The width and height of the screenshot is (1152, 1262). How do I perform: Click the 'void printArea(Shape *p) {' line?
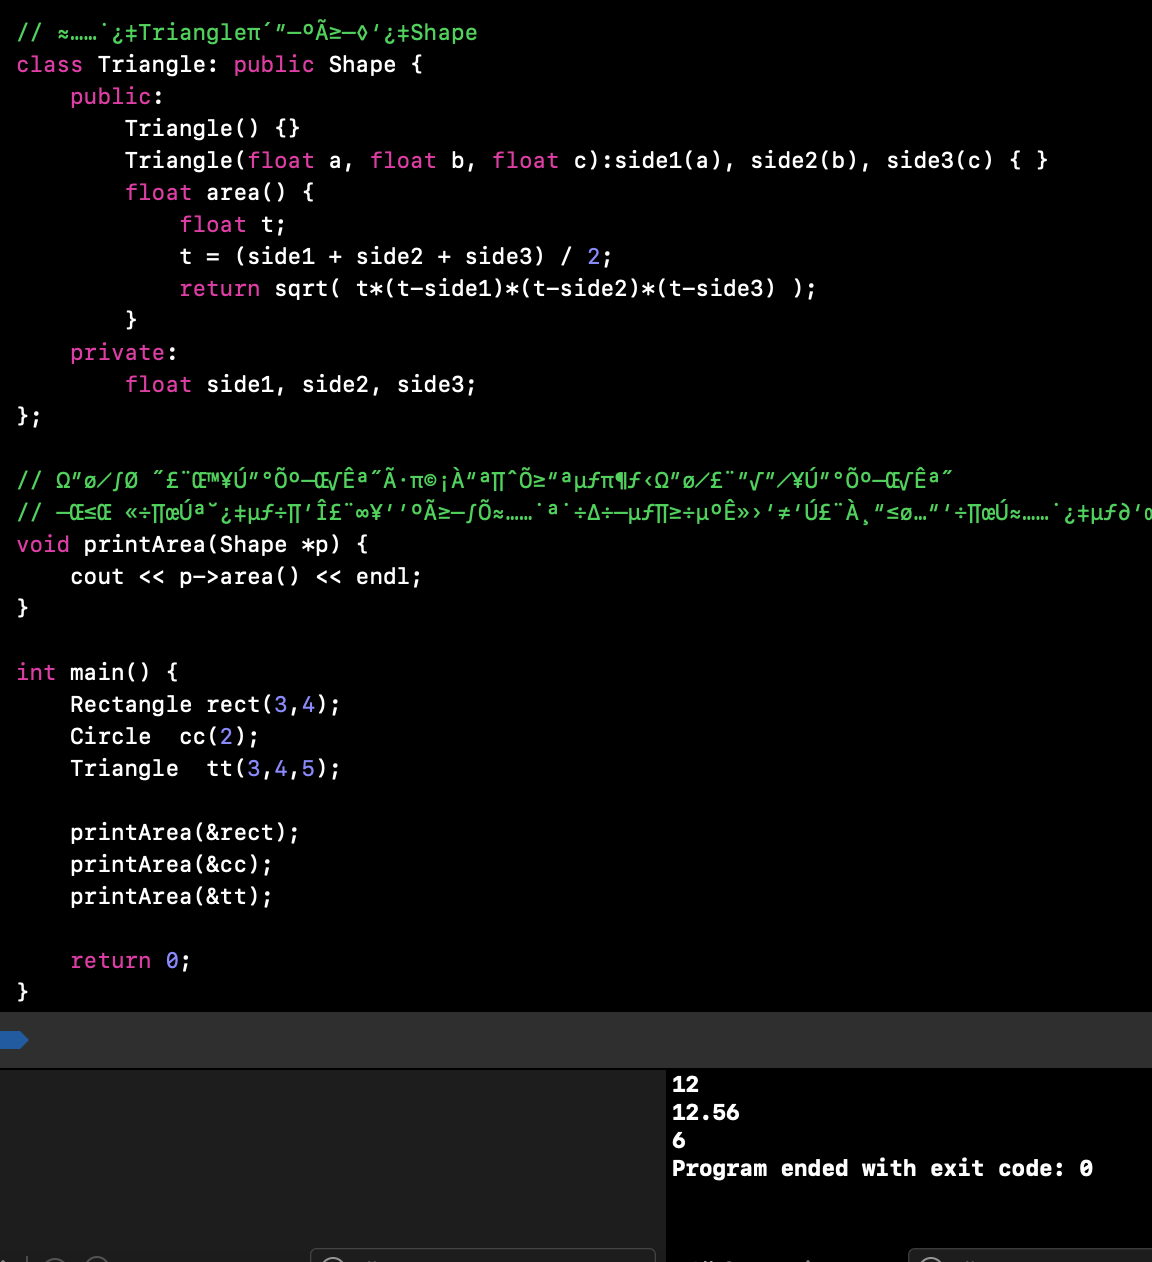click(192, 545)
